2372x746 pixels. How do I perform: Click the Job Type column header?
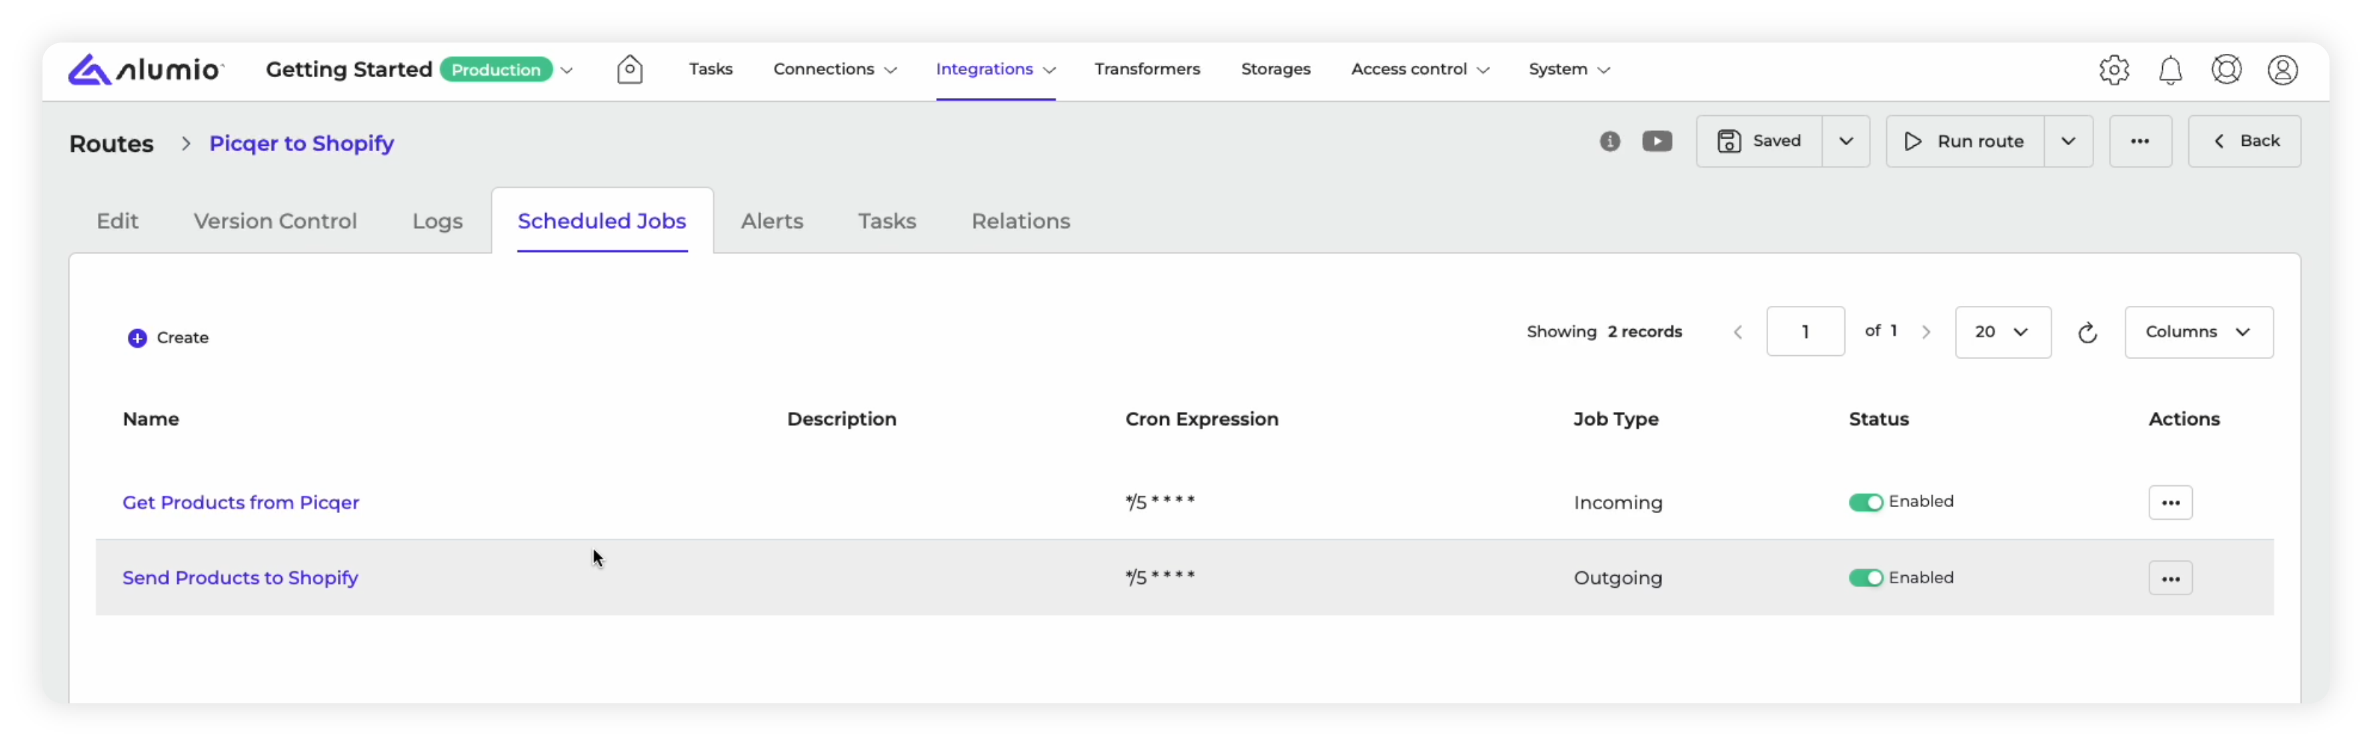coord(1616,419)
